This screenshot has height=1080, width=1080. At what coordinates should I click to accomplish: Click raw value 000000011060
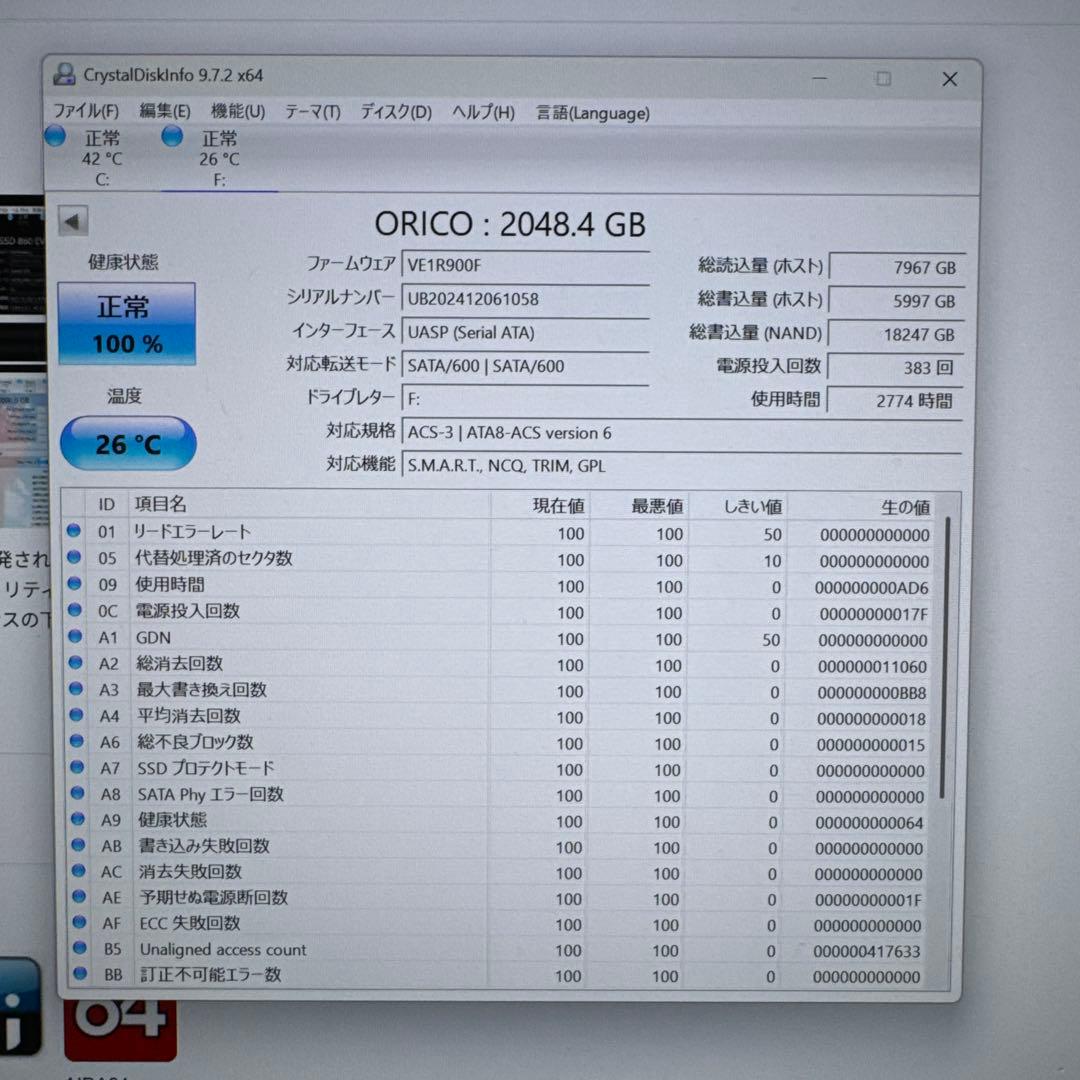click(872, 667)
